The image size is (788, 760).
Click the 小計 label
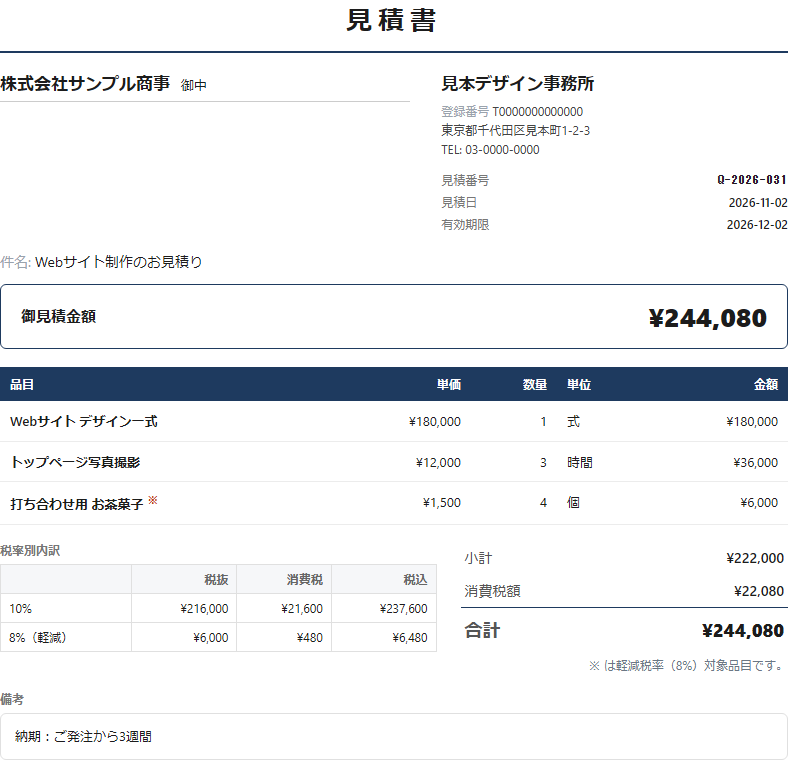pyautogui.click(x=478, y=558)
